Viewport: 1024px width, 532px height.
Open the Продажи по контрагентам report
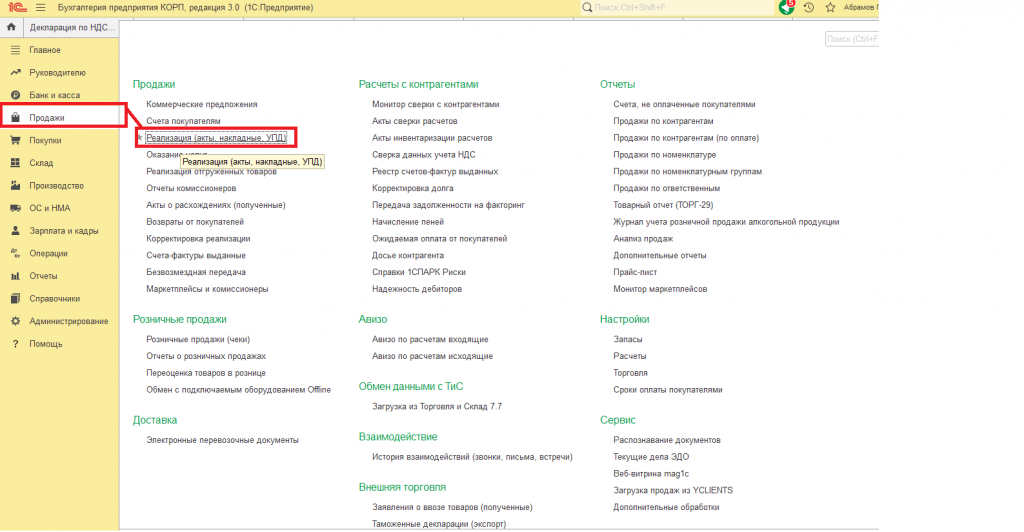click(663, 121)
